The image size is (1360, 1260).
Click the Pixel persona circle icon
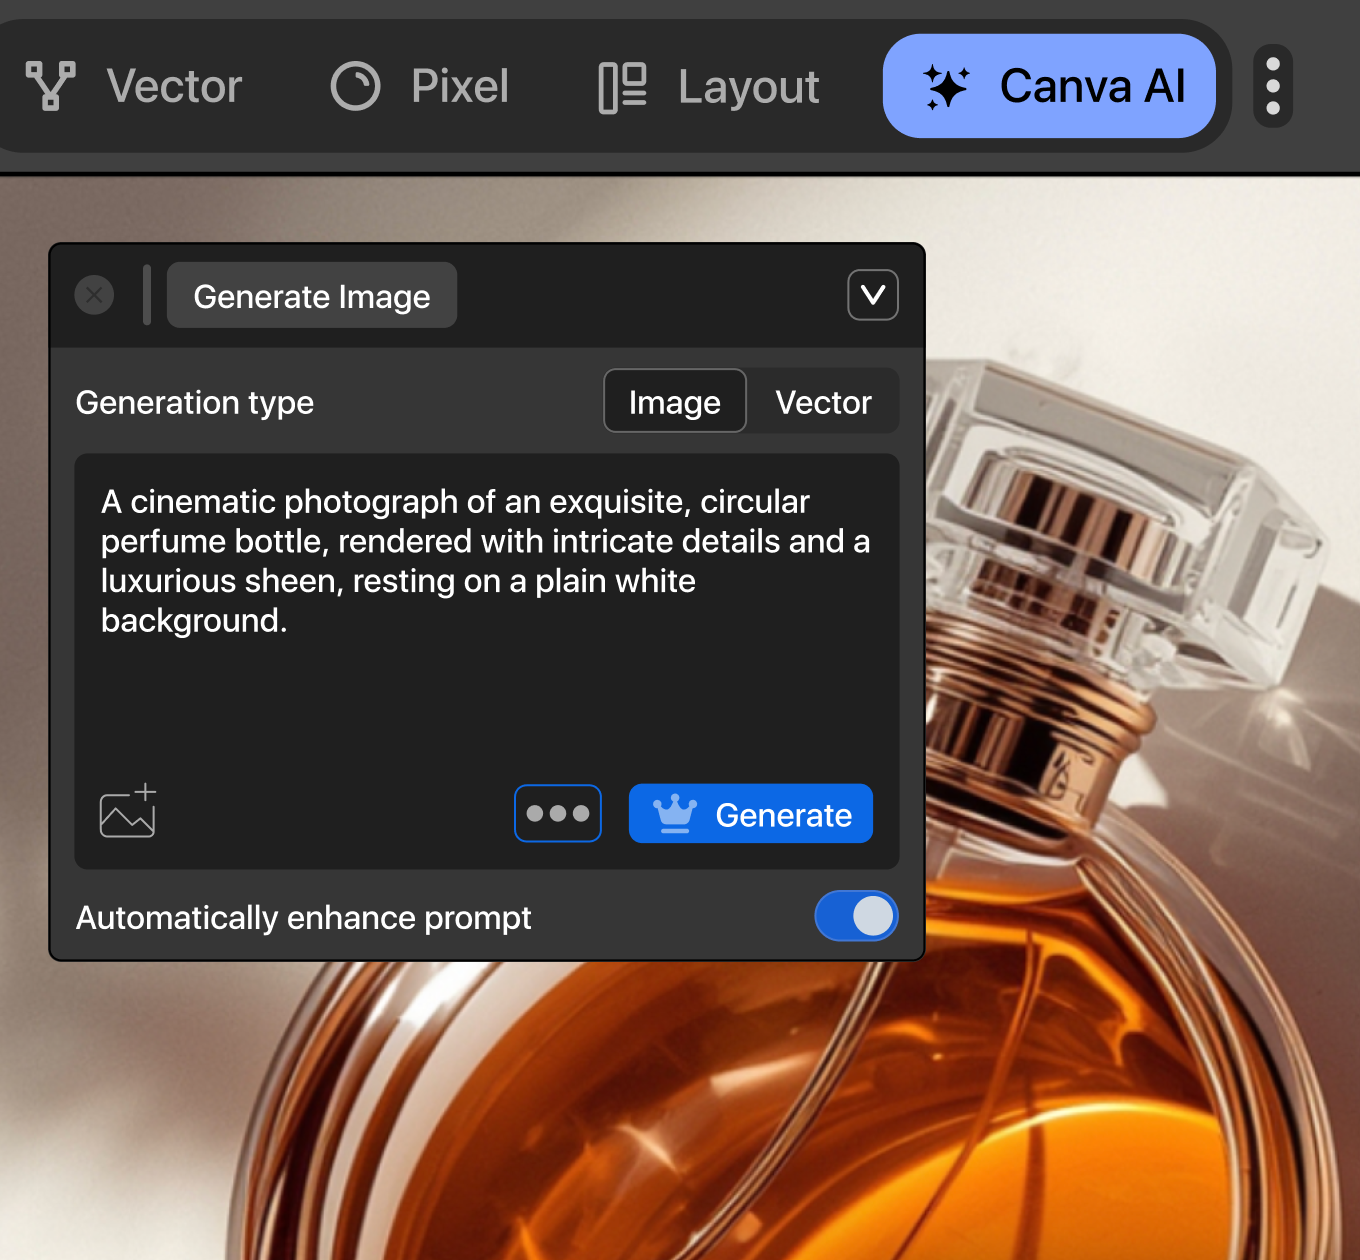355,86
